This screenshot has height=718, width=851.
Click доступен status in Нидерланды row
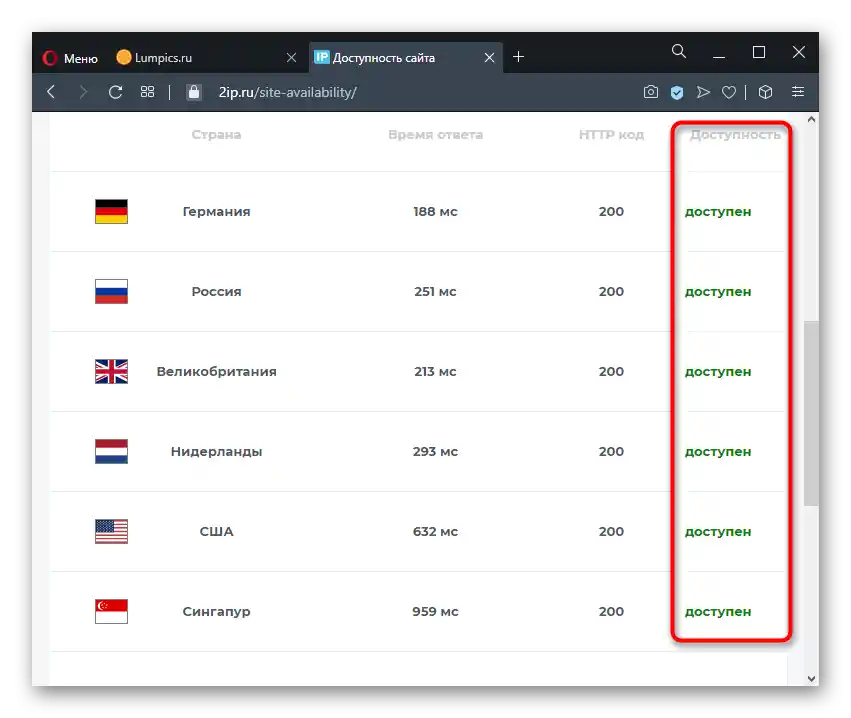717,452
